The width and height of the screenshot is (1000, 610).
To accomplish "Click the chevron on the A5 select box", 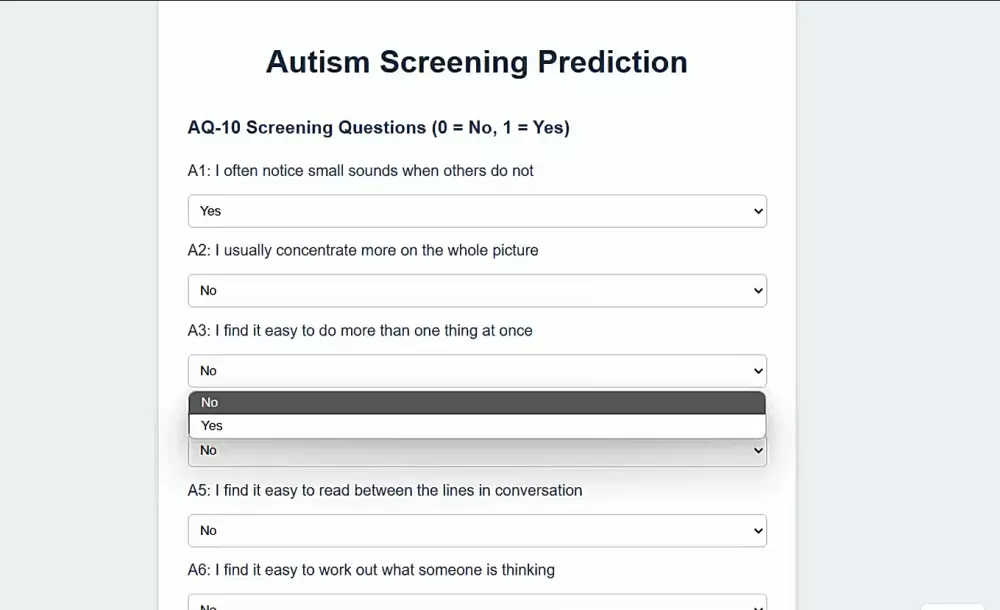I will (755, 530).
